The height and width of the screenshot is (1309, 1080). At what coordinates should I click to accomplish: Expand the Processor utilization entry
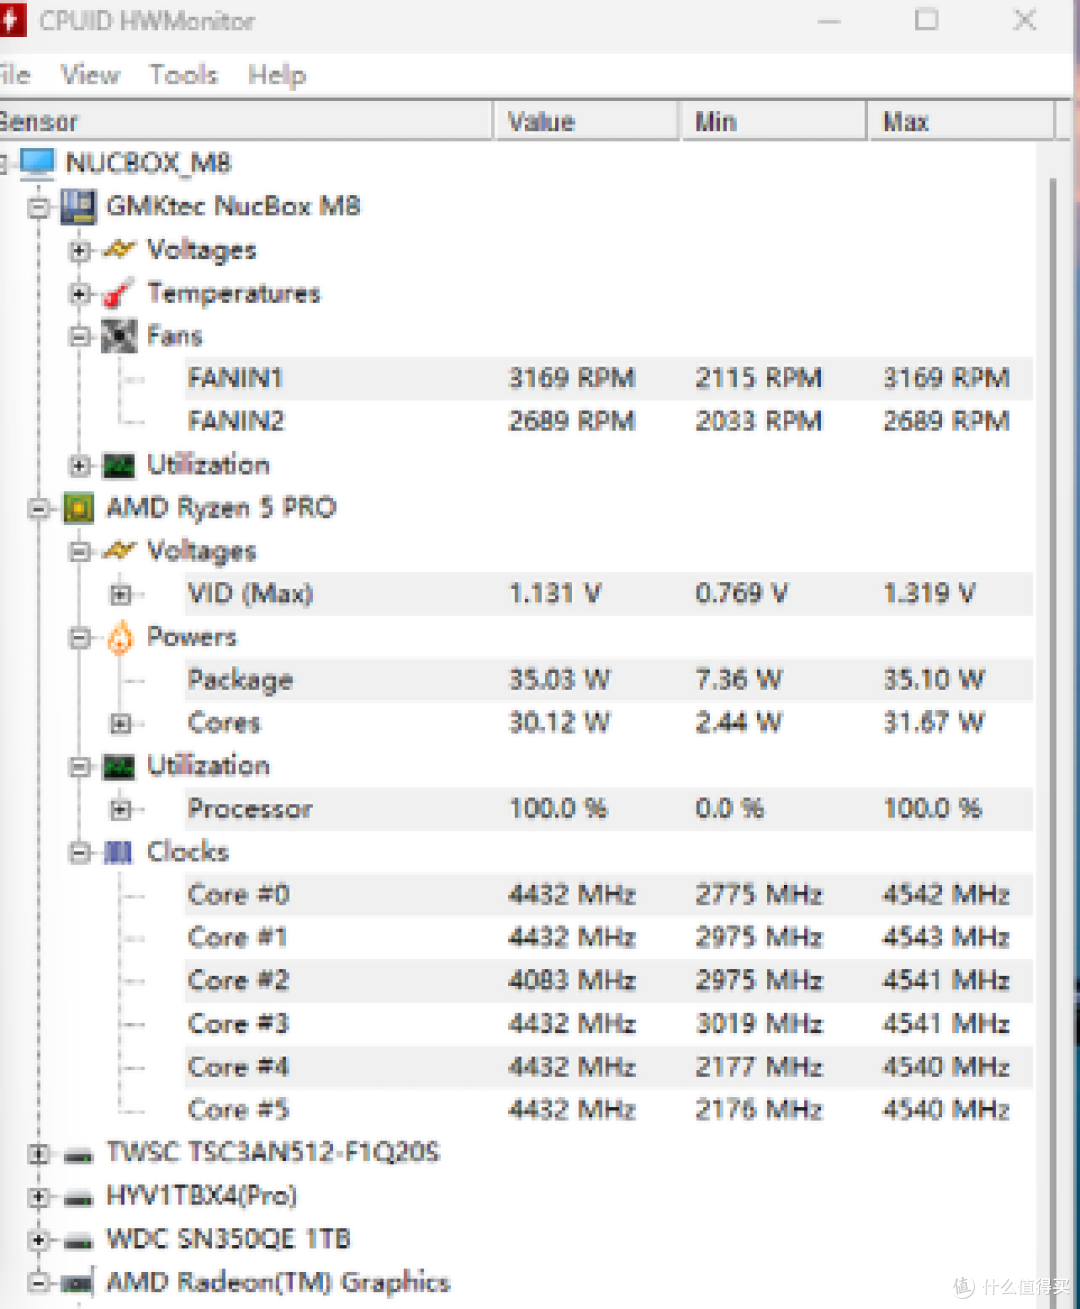pos(121,809)
